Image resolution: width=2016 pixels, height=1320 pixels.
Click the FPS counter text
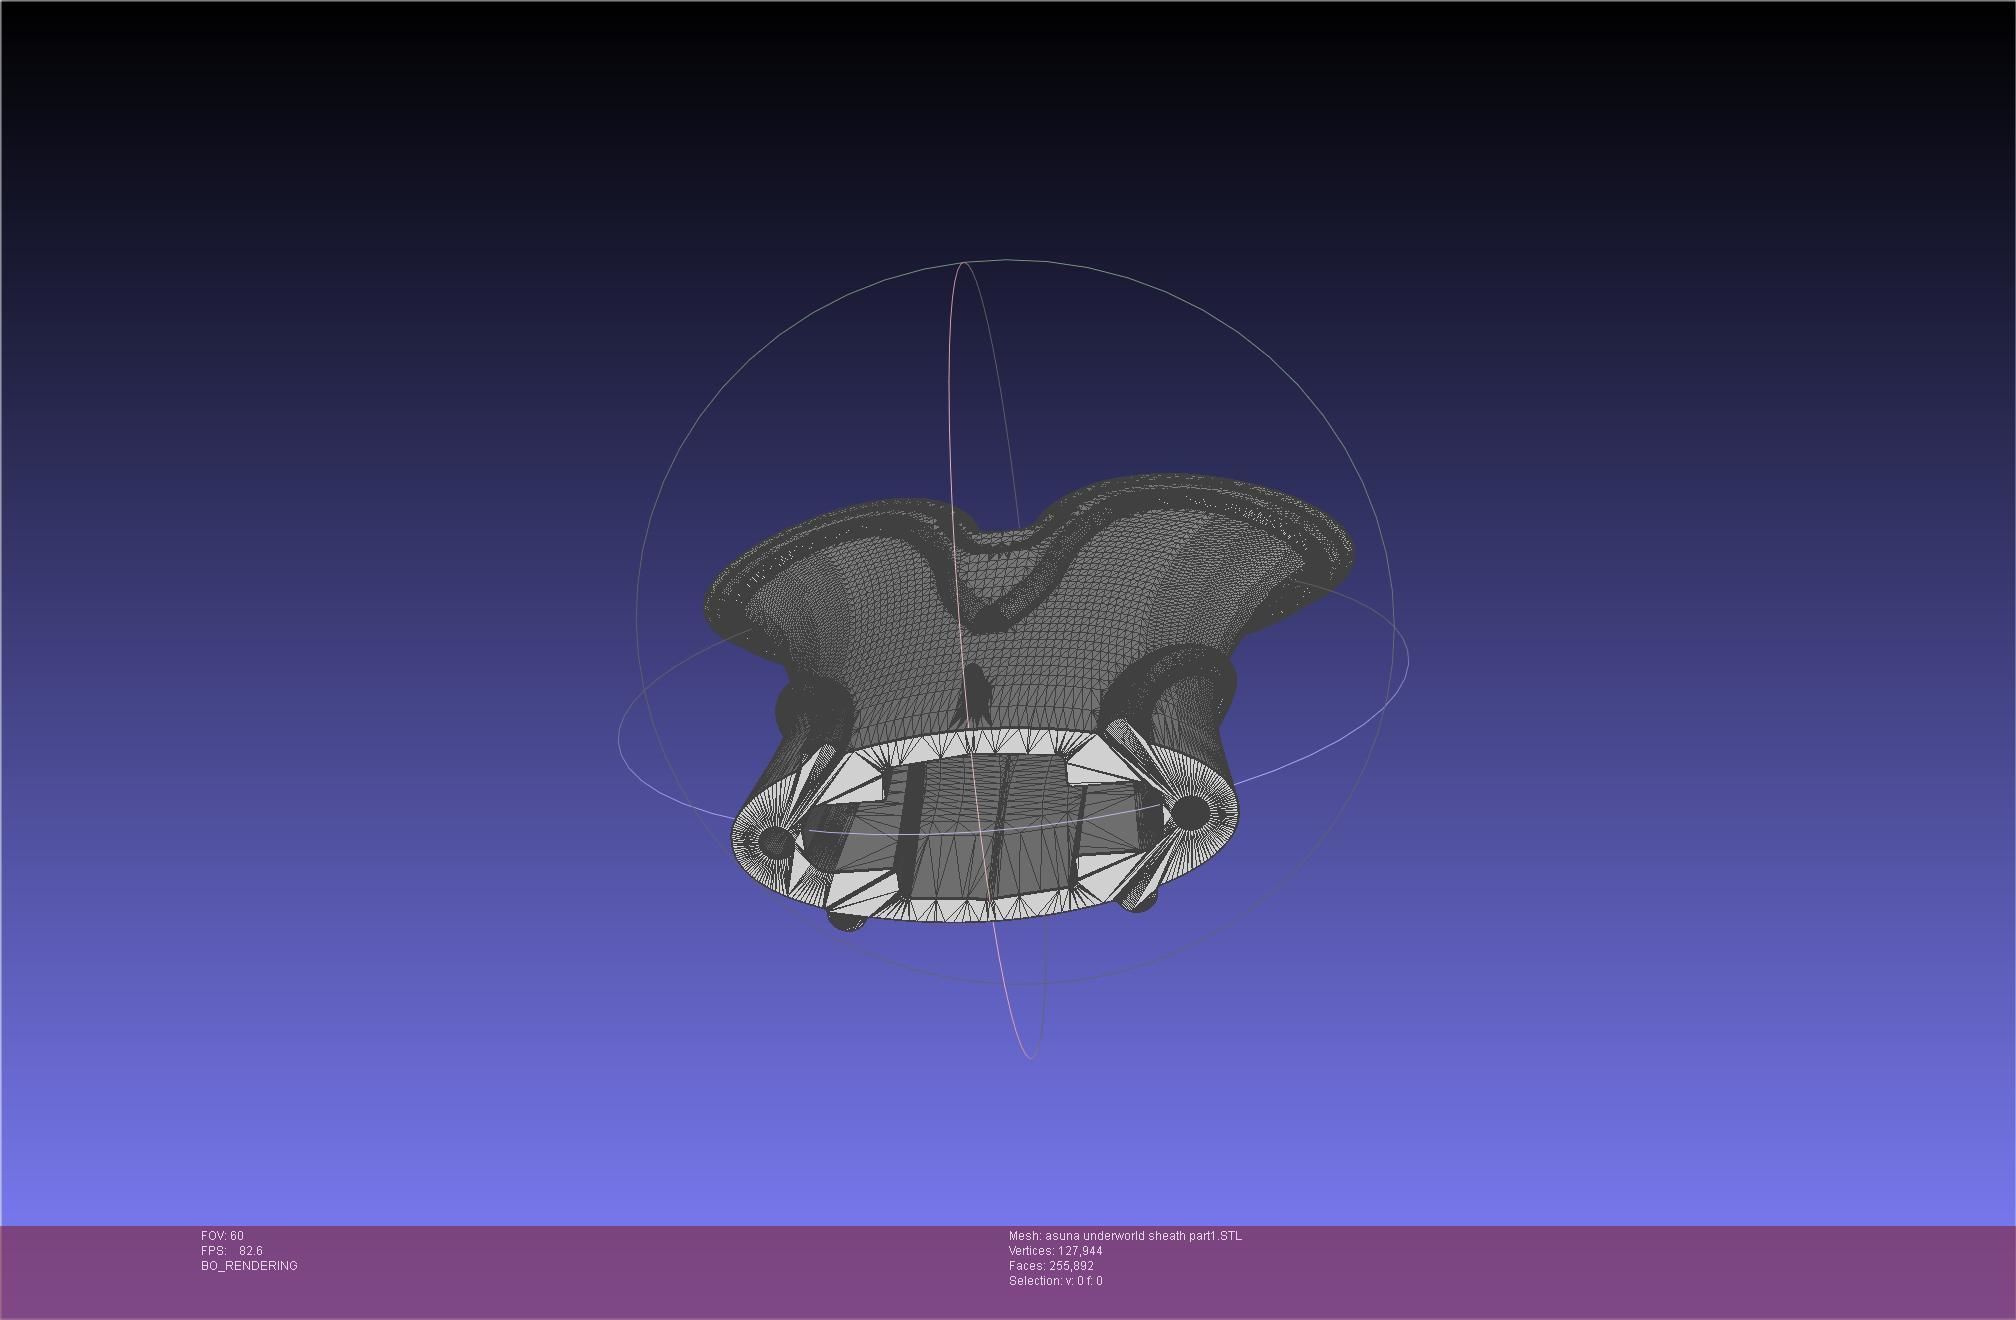pos(231,1250)
